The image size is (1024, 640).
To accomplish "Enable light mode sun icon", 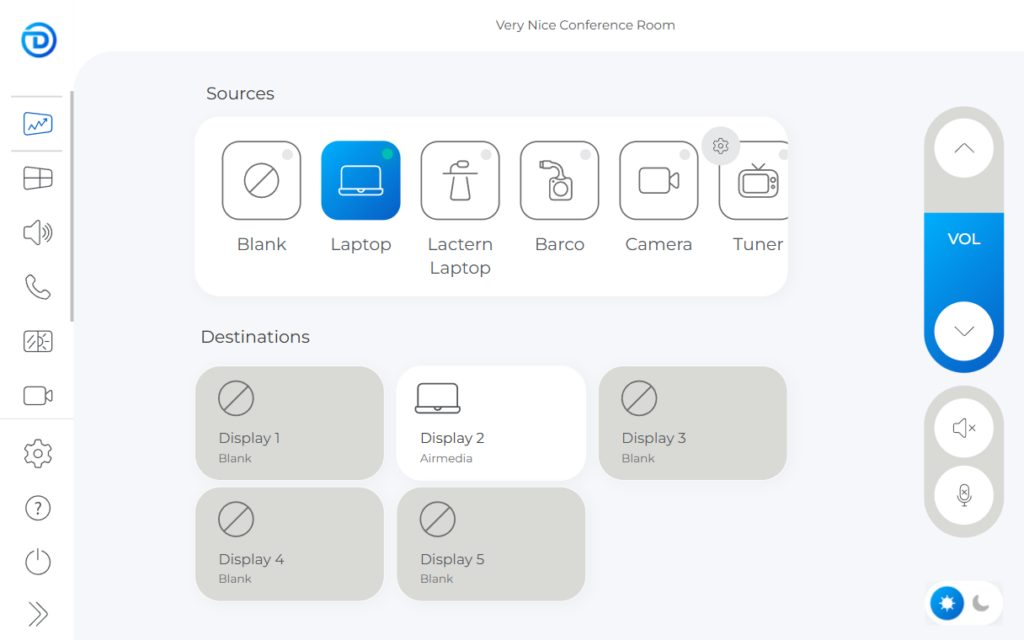I will pyautogui.click(x=947, y=603).
